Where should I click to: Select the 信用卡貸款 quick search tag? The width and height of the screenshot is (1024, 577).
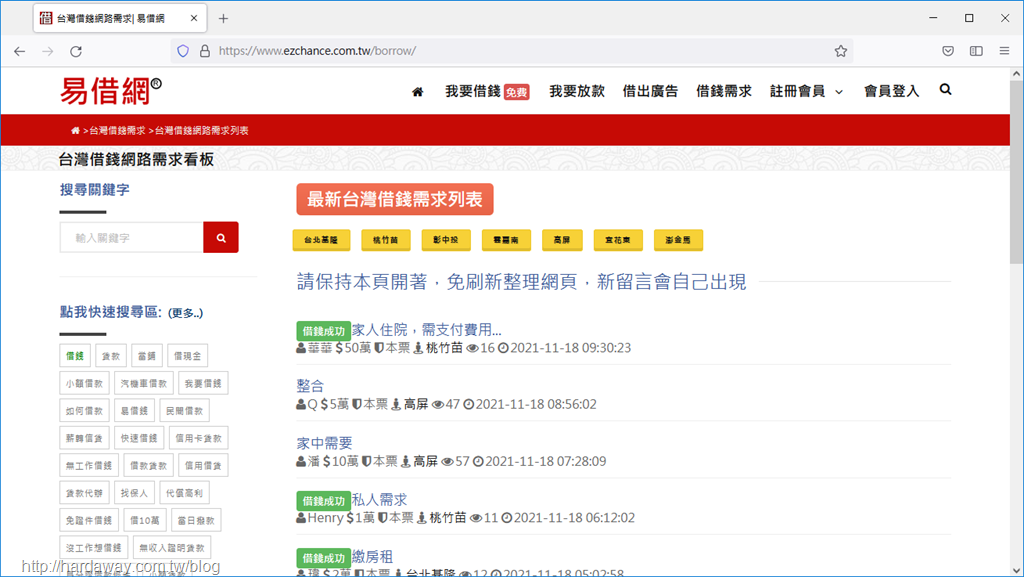coord(199,438)
